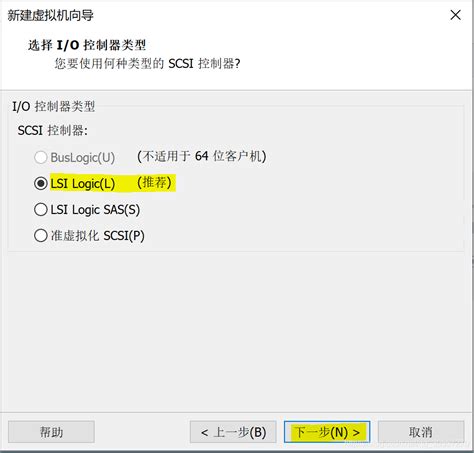Select the BusLogic(U) radio circle
Image resolution: width=474 pixels, height=453 pixels.
coord(41,157)
